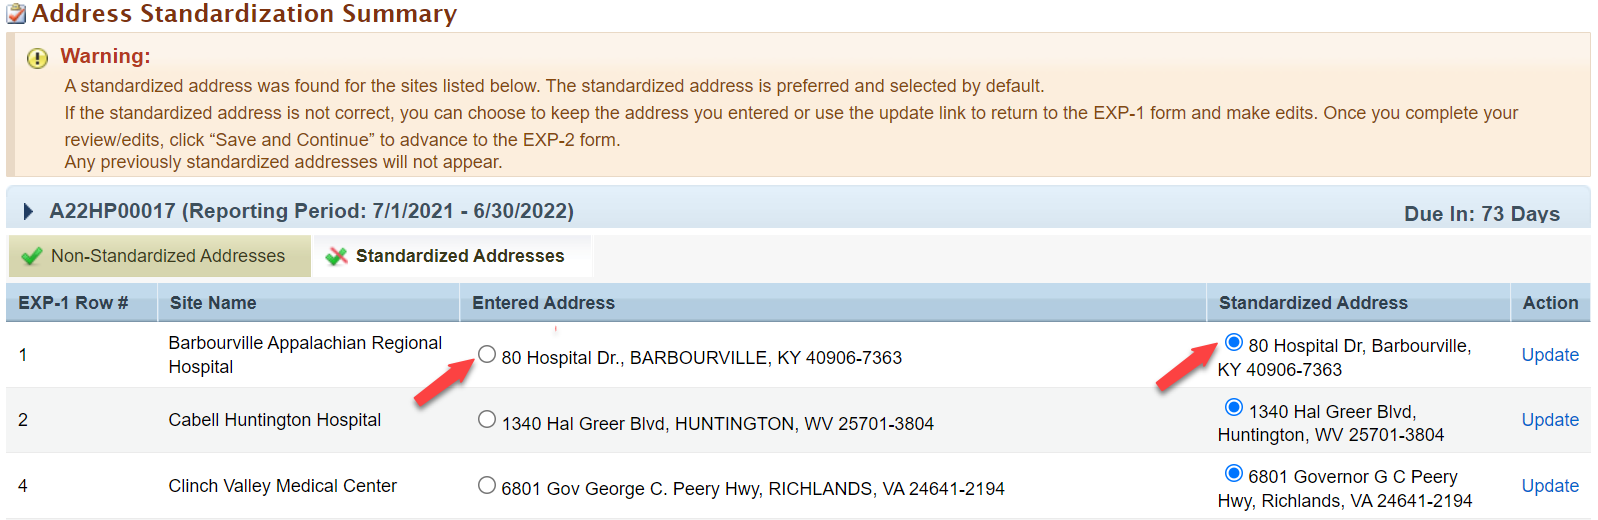Select entered address 1340 Hal Greer Blvd, HUNTINGTON
The width and height of the screenshot is (1598, 520).
click(487, 419)
